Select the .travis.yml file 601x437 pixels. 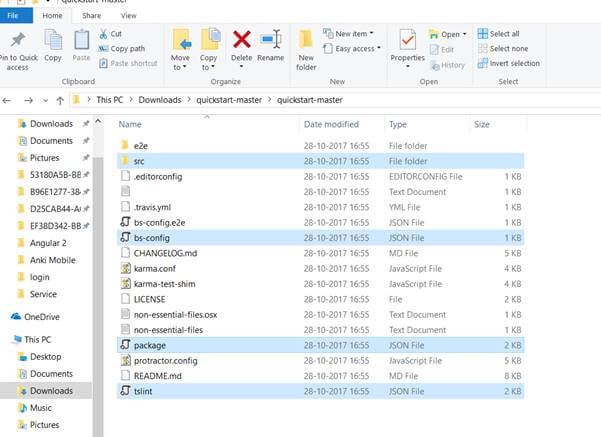click(320, 207)
